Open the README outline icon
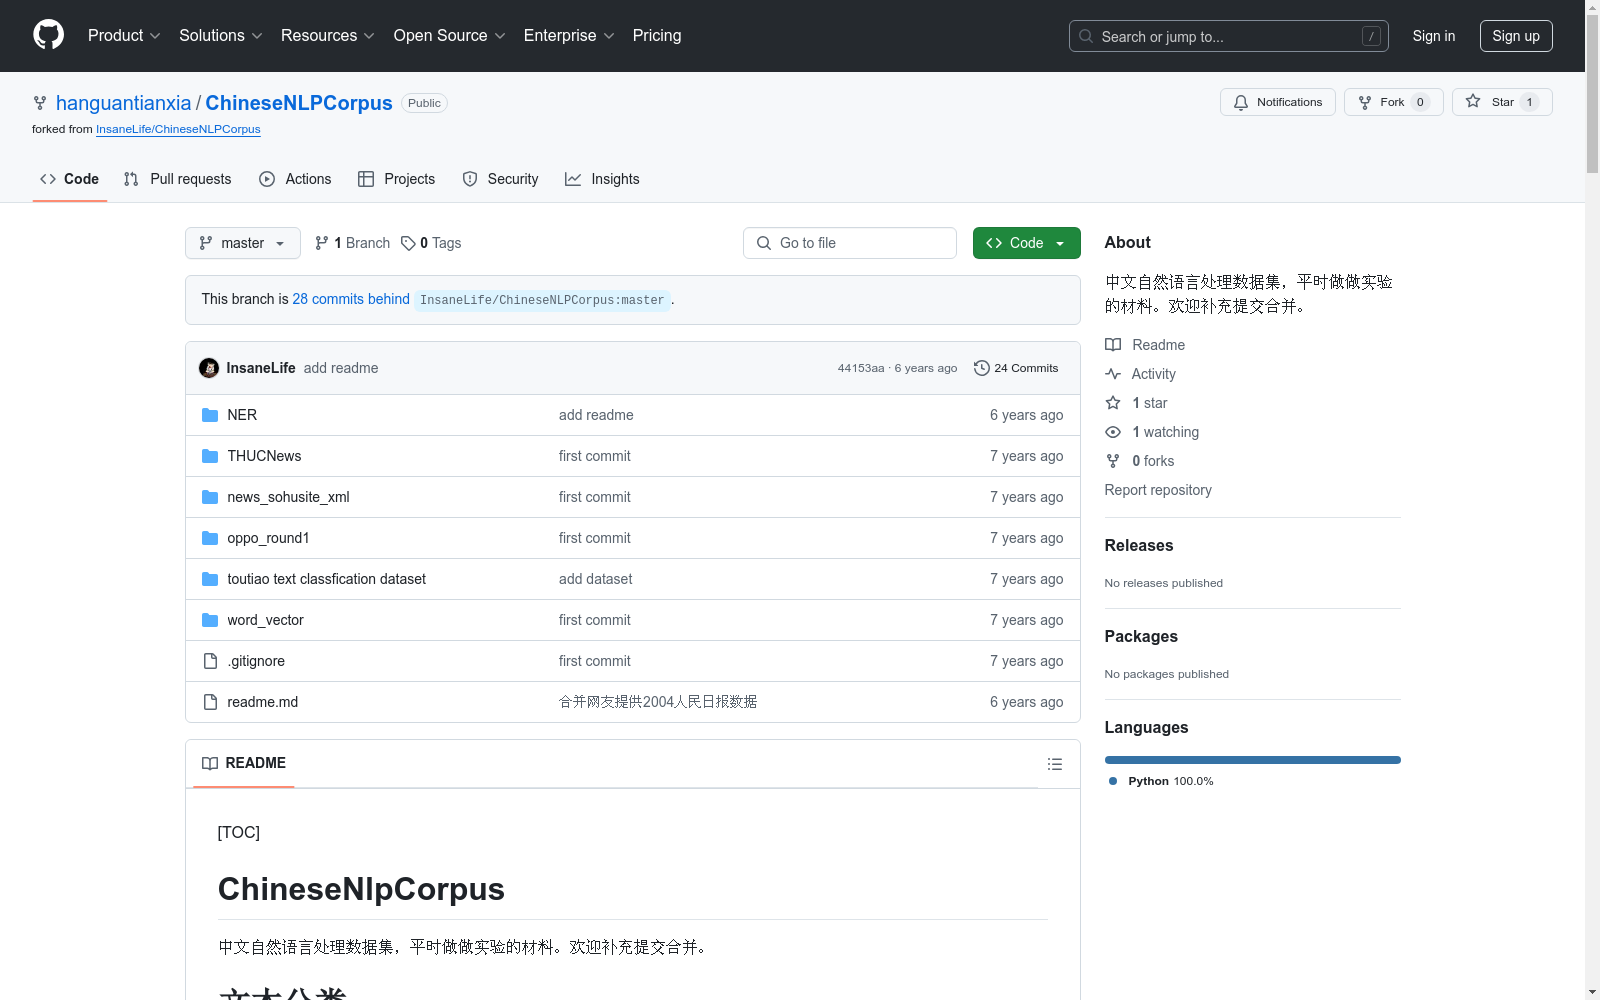The height and width of the screenshot is (1000, 1600). 1054,764
